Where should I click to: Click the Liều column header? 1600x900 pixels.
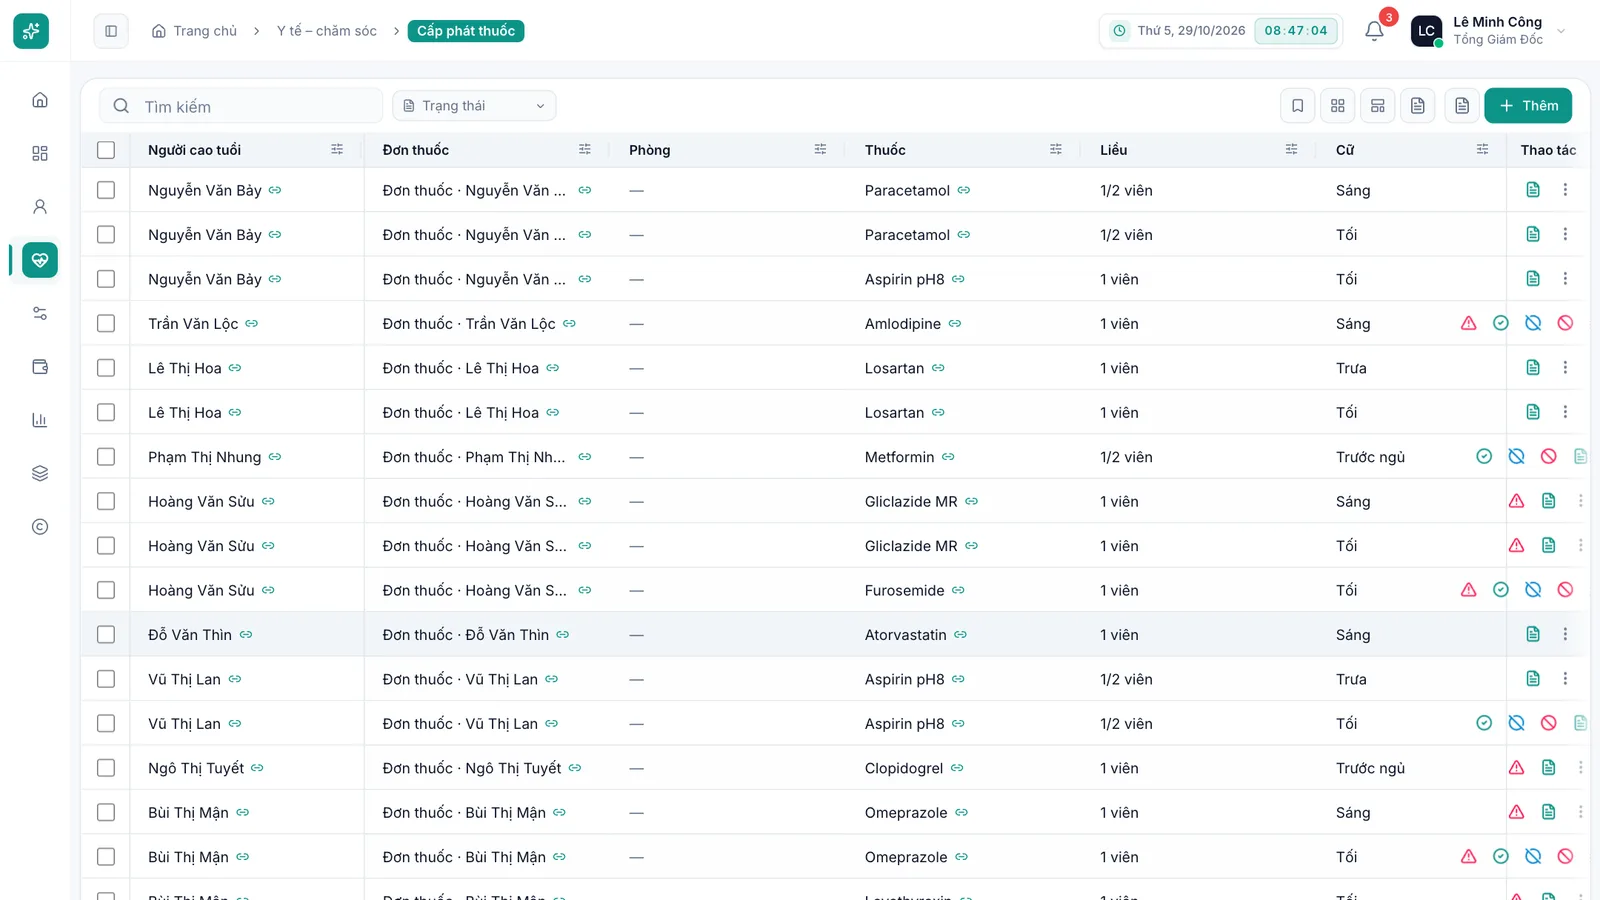(x=1114, y=150)
